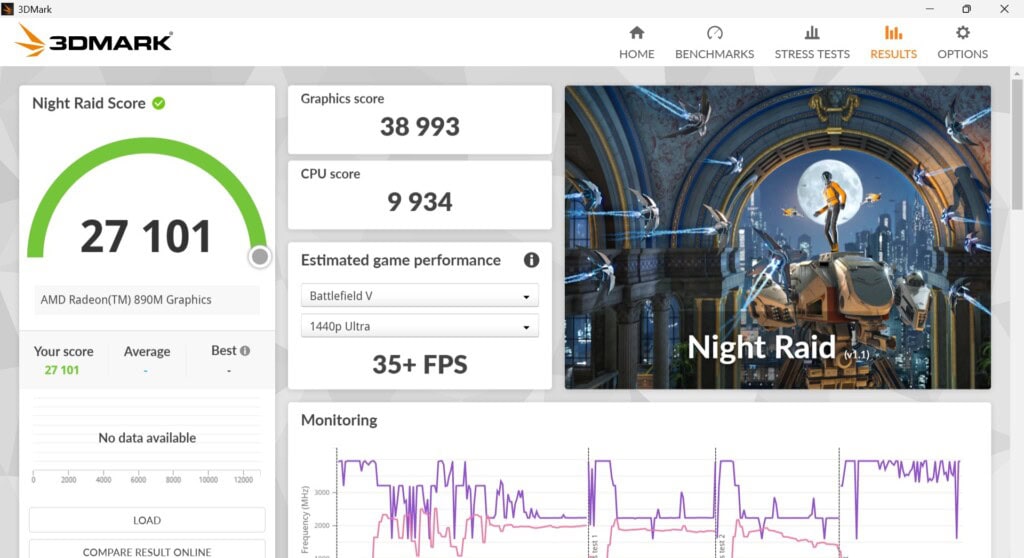This screenshot has height=558, width=1024.
Task: Click the Average score dash link
Action: (145, 371)
